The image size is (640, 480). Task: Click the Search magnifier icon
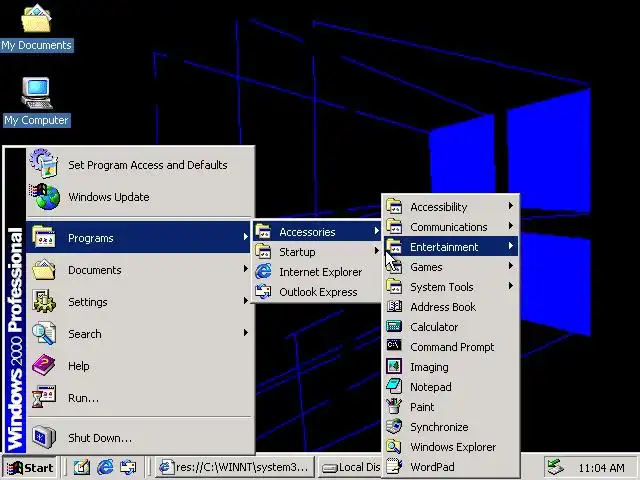(44, 333)
